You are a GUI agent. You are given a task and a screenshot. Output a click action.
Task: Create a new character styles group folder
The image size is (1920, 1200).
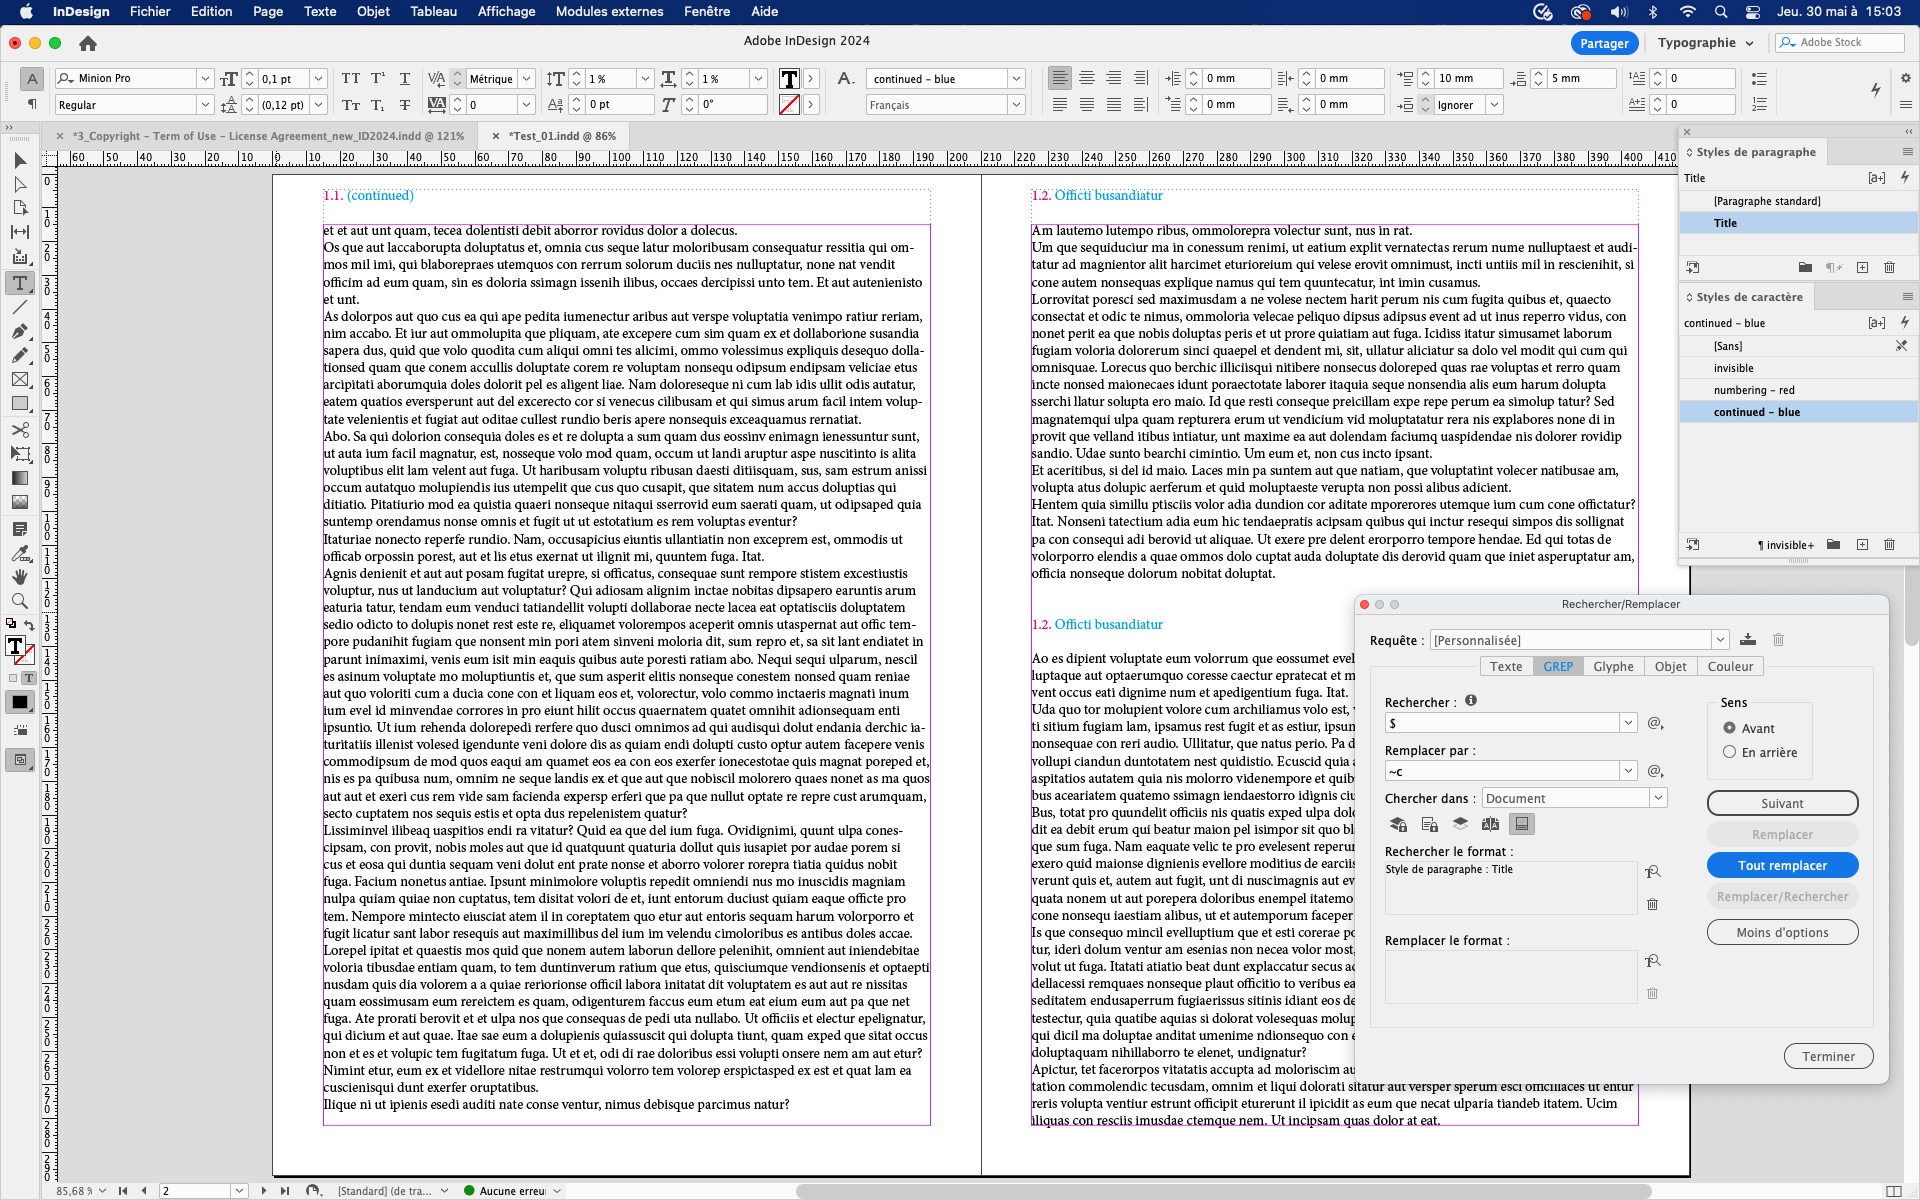pyautogui.click(x=1832, y=545)
